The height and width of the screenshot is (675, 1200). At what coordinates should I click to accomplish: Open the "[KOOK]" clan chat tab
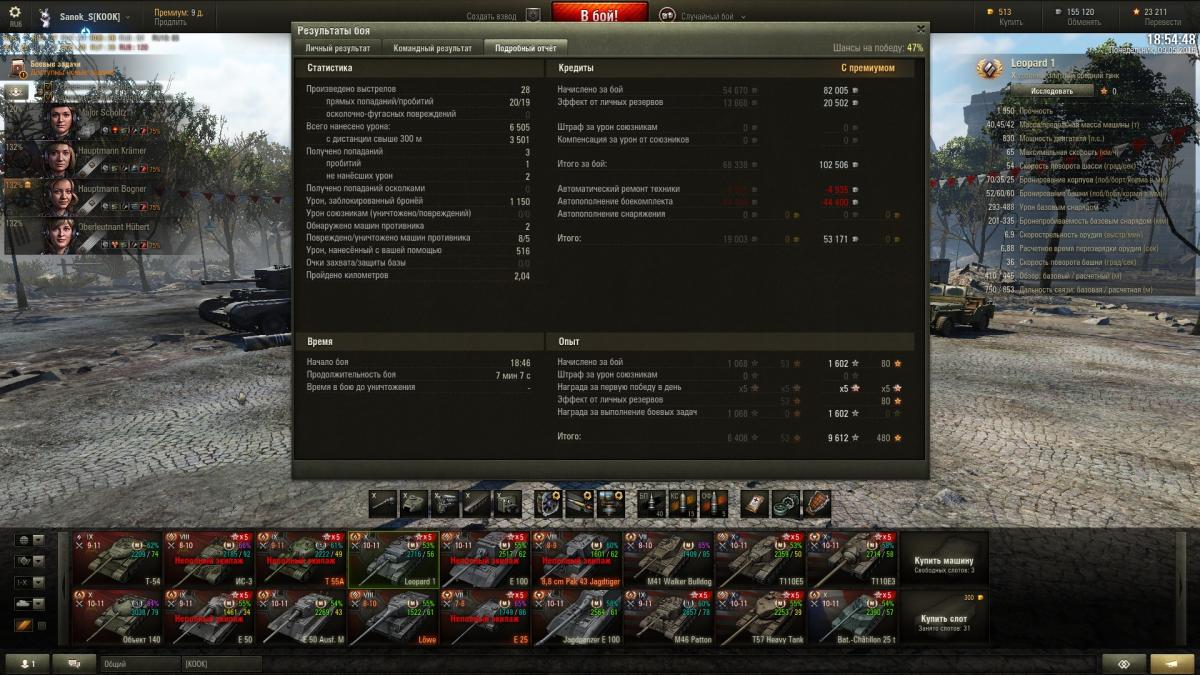point(221,664)
